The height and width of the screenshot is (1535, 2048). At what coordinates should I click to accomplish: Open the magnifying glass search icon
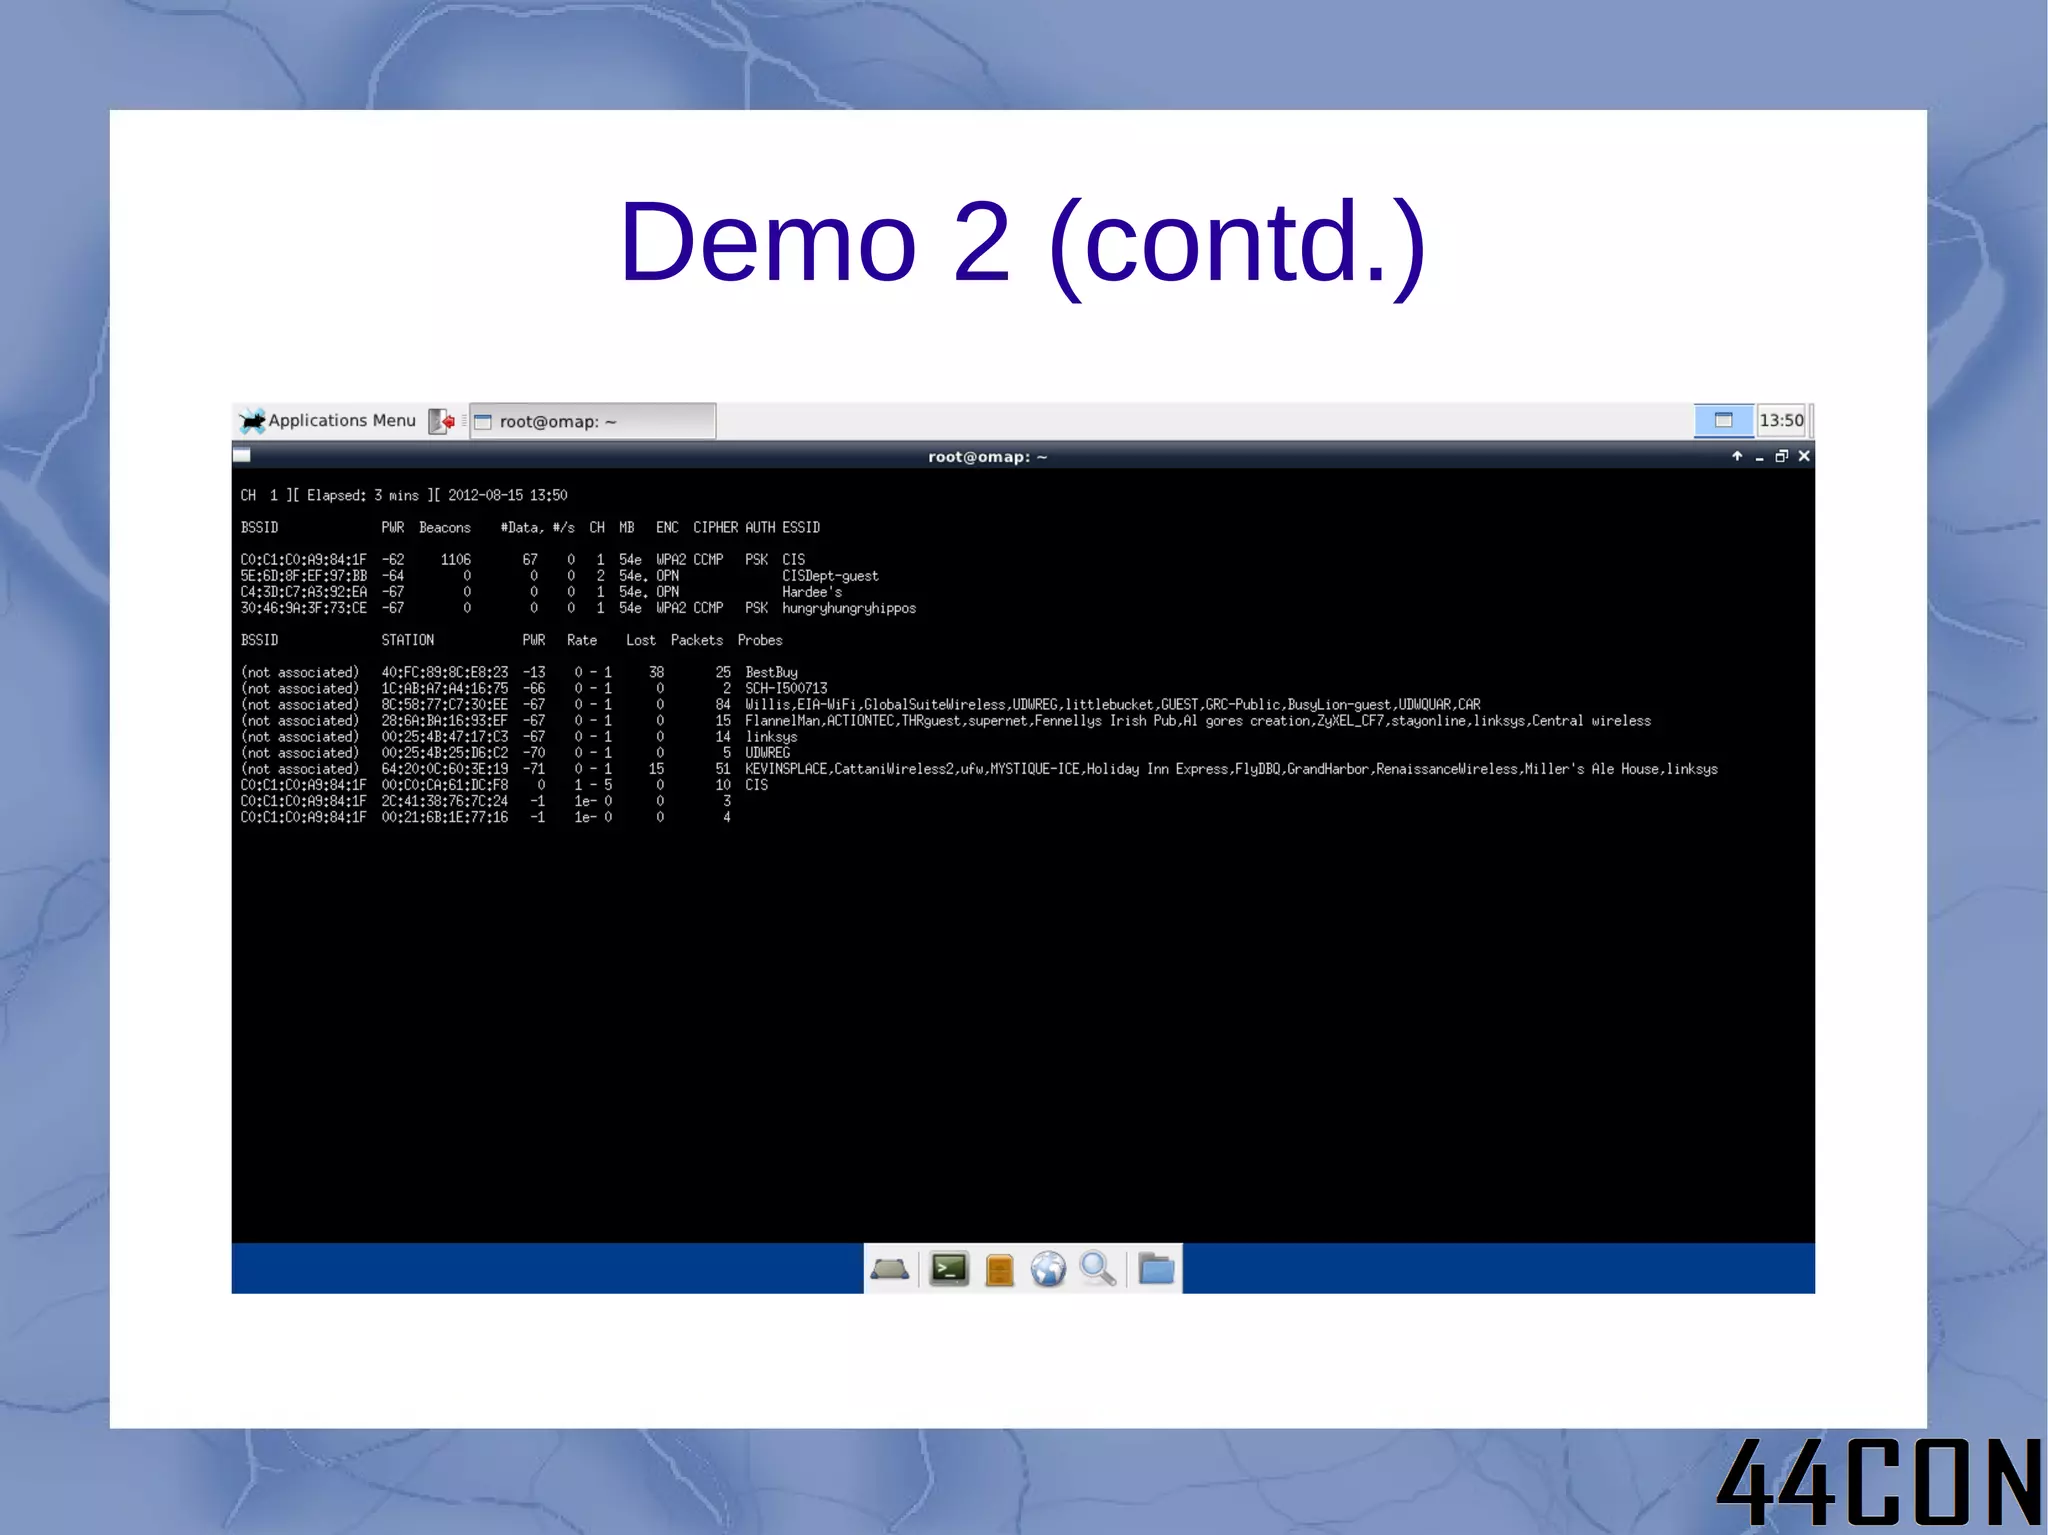(x=1098, y=1269)
